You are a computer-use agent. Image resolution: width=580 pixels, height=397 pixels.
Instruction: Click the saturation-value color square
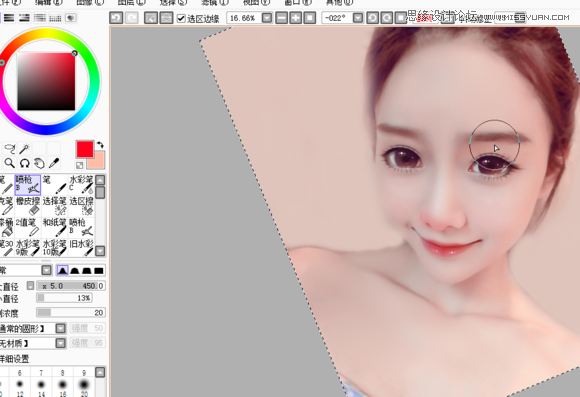[x=46, y=81]
